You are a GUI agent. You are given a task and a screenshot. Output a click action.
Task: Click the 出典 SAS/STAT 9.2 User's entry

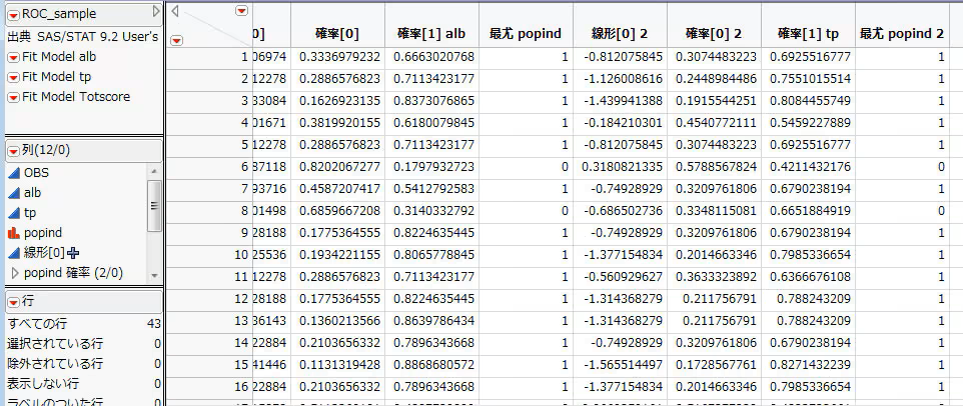83,37
